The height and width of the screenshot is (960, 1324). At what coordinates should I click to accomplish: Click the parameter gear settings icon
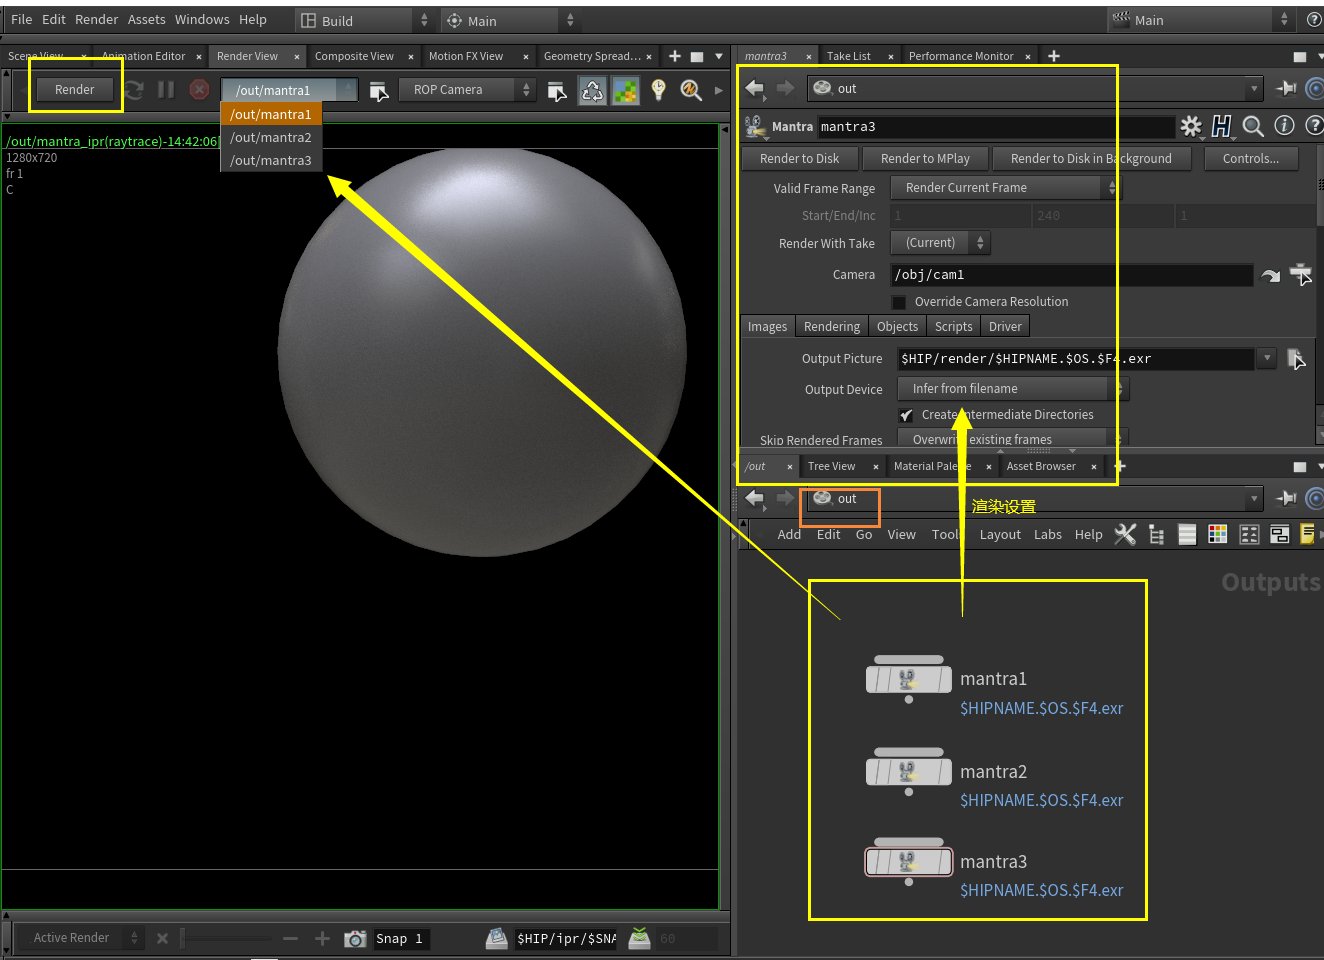click(x=1190, y=126)
